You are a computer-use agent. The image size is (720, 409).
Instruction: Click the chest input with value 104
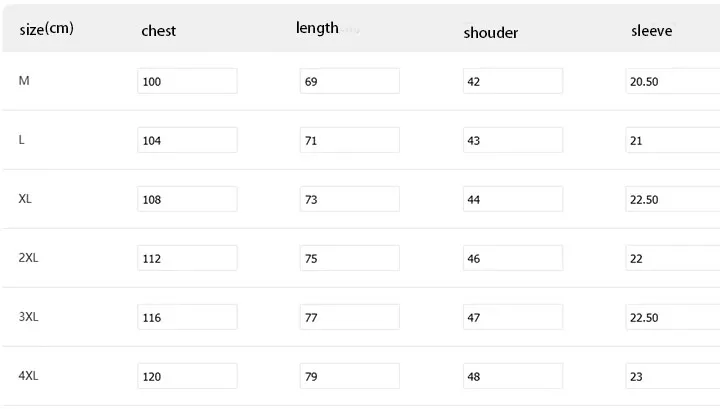pyautogui.click(x=187, y=140)
